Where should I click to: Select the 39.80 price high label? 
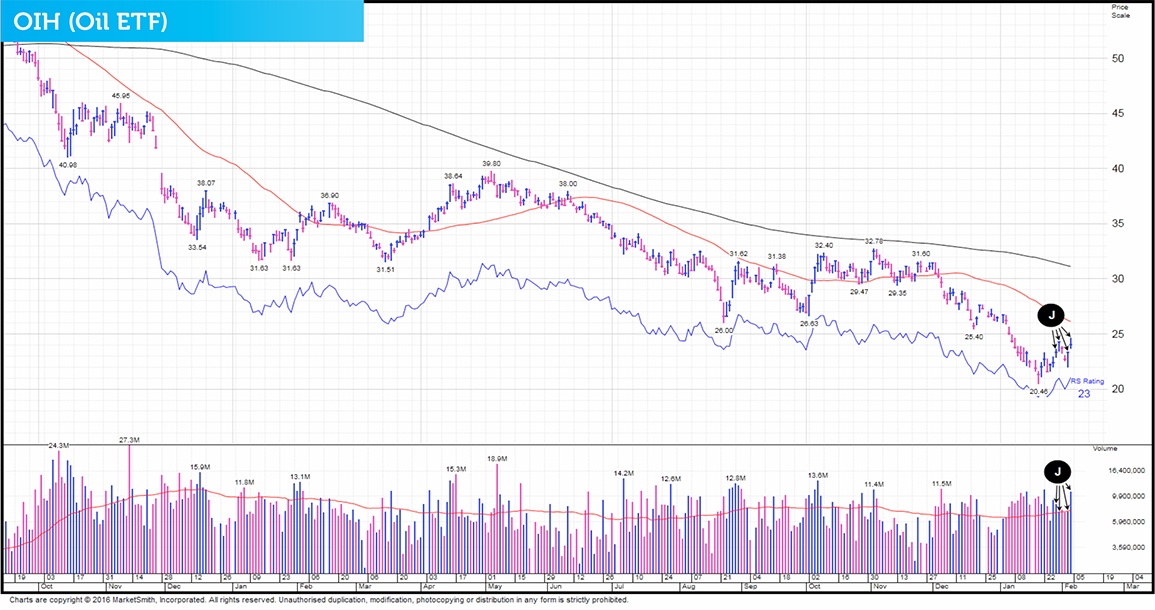pos(491,164)
